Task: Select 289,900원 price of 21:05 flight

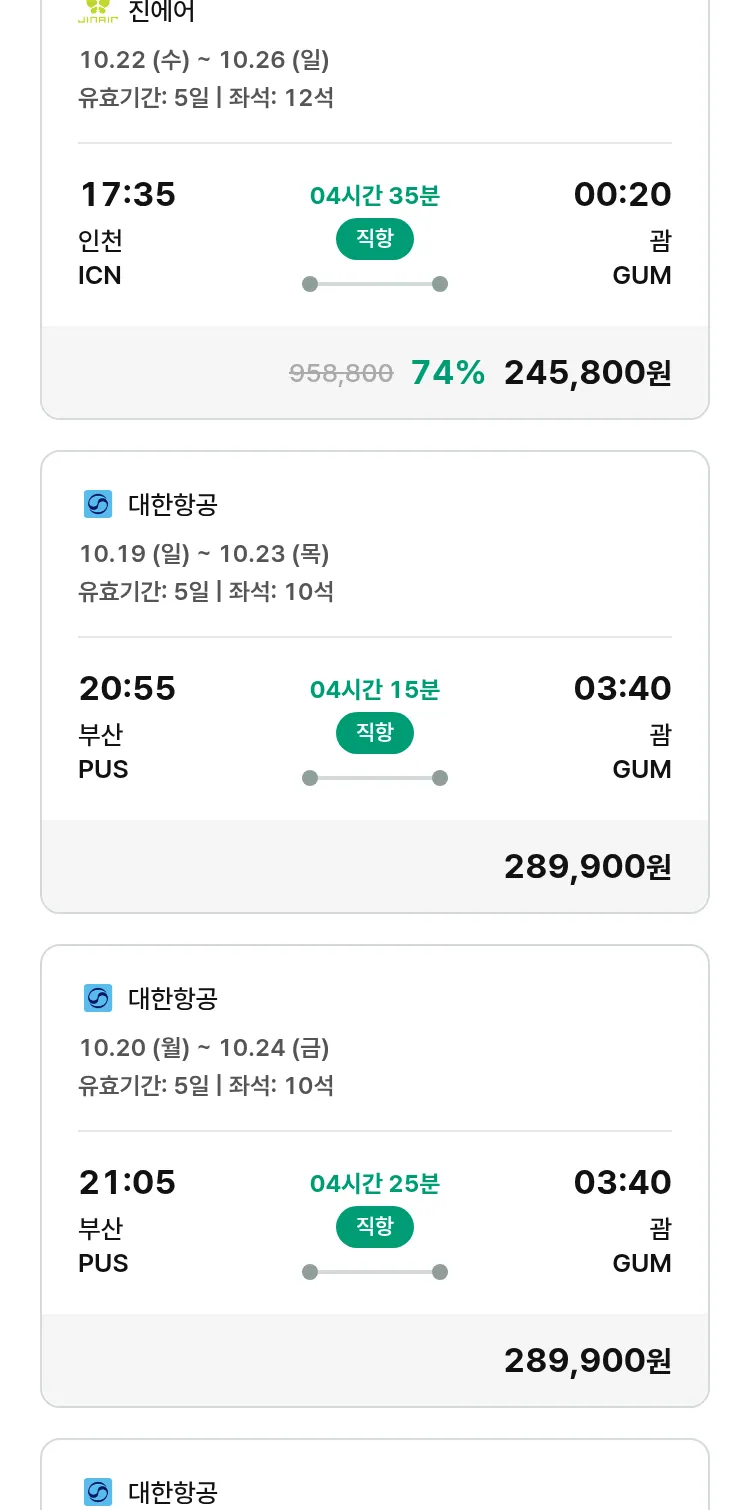Action: pos(587,1361)
